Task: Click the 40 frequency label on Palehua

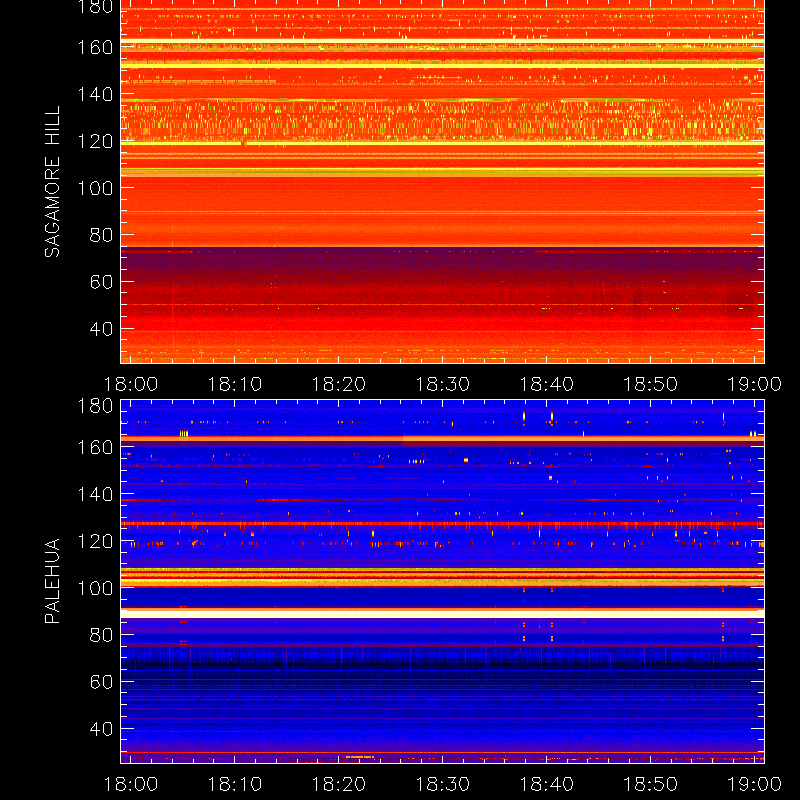Action: [x=102, y=729]
